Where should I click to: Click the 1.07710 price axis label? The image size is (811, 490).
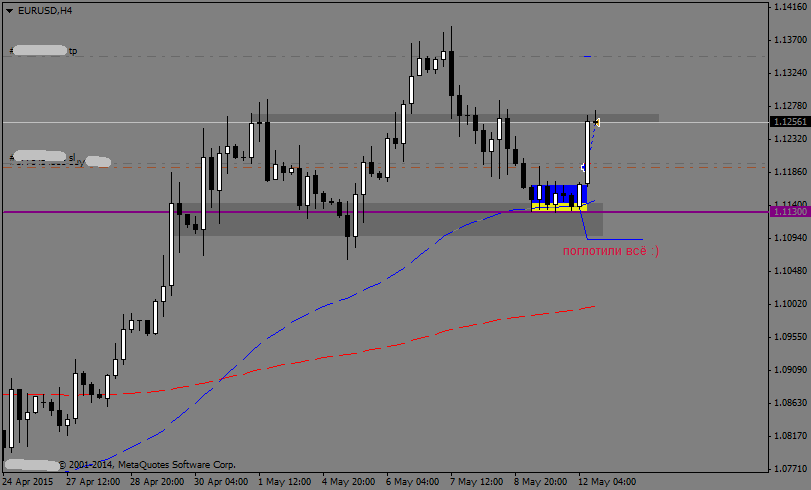[x=790, y=469]
